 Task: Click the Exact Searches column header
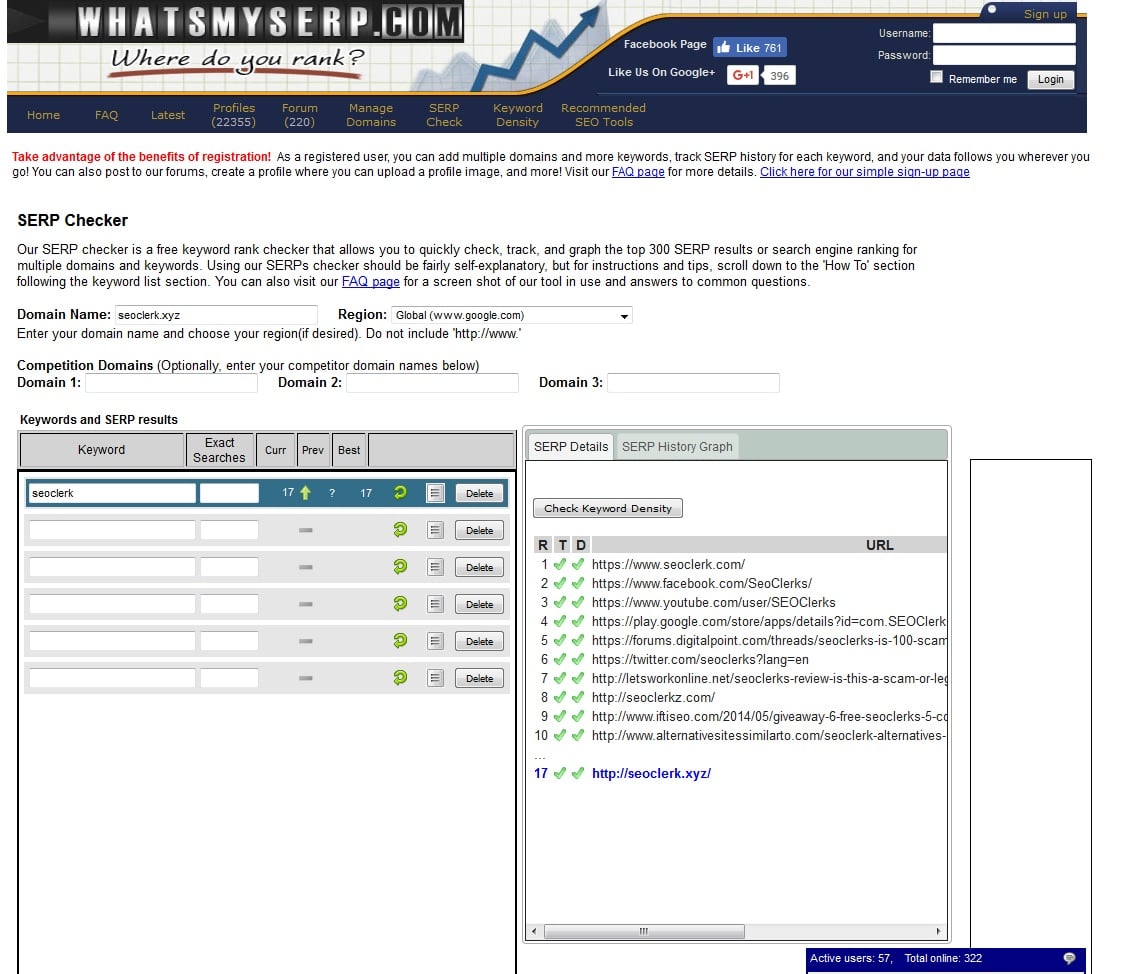pyautogui.click(x=219, y=450)
